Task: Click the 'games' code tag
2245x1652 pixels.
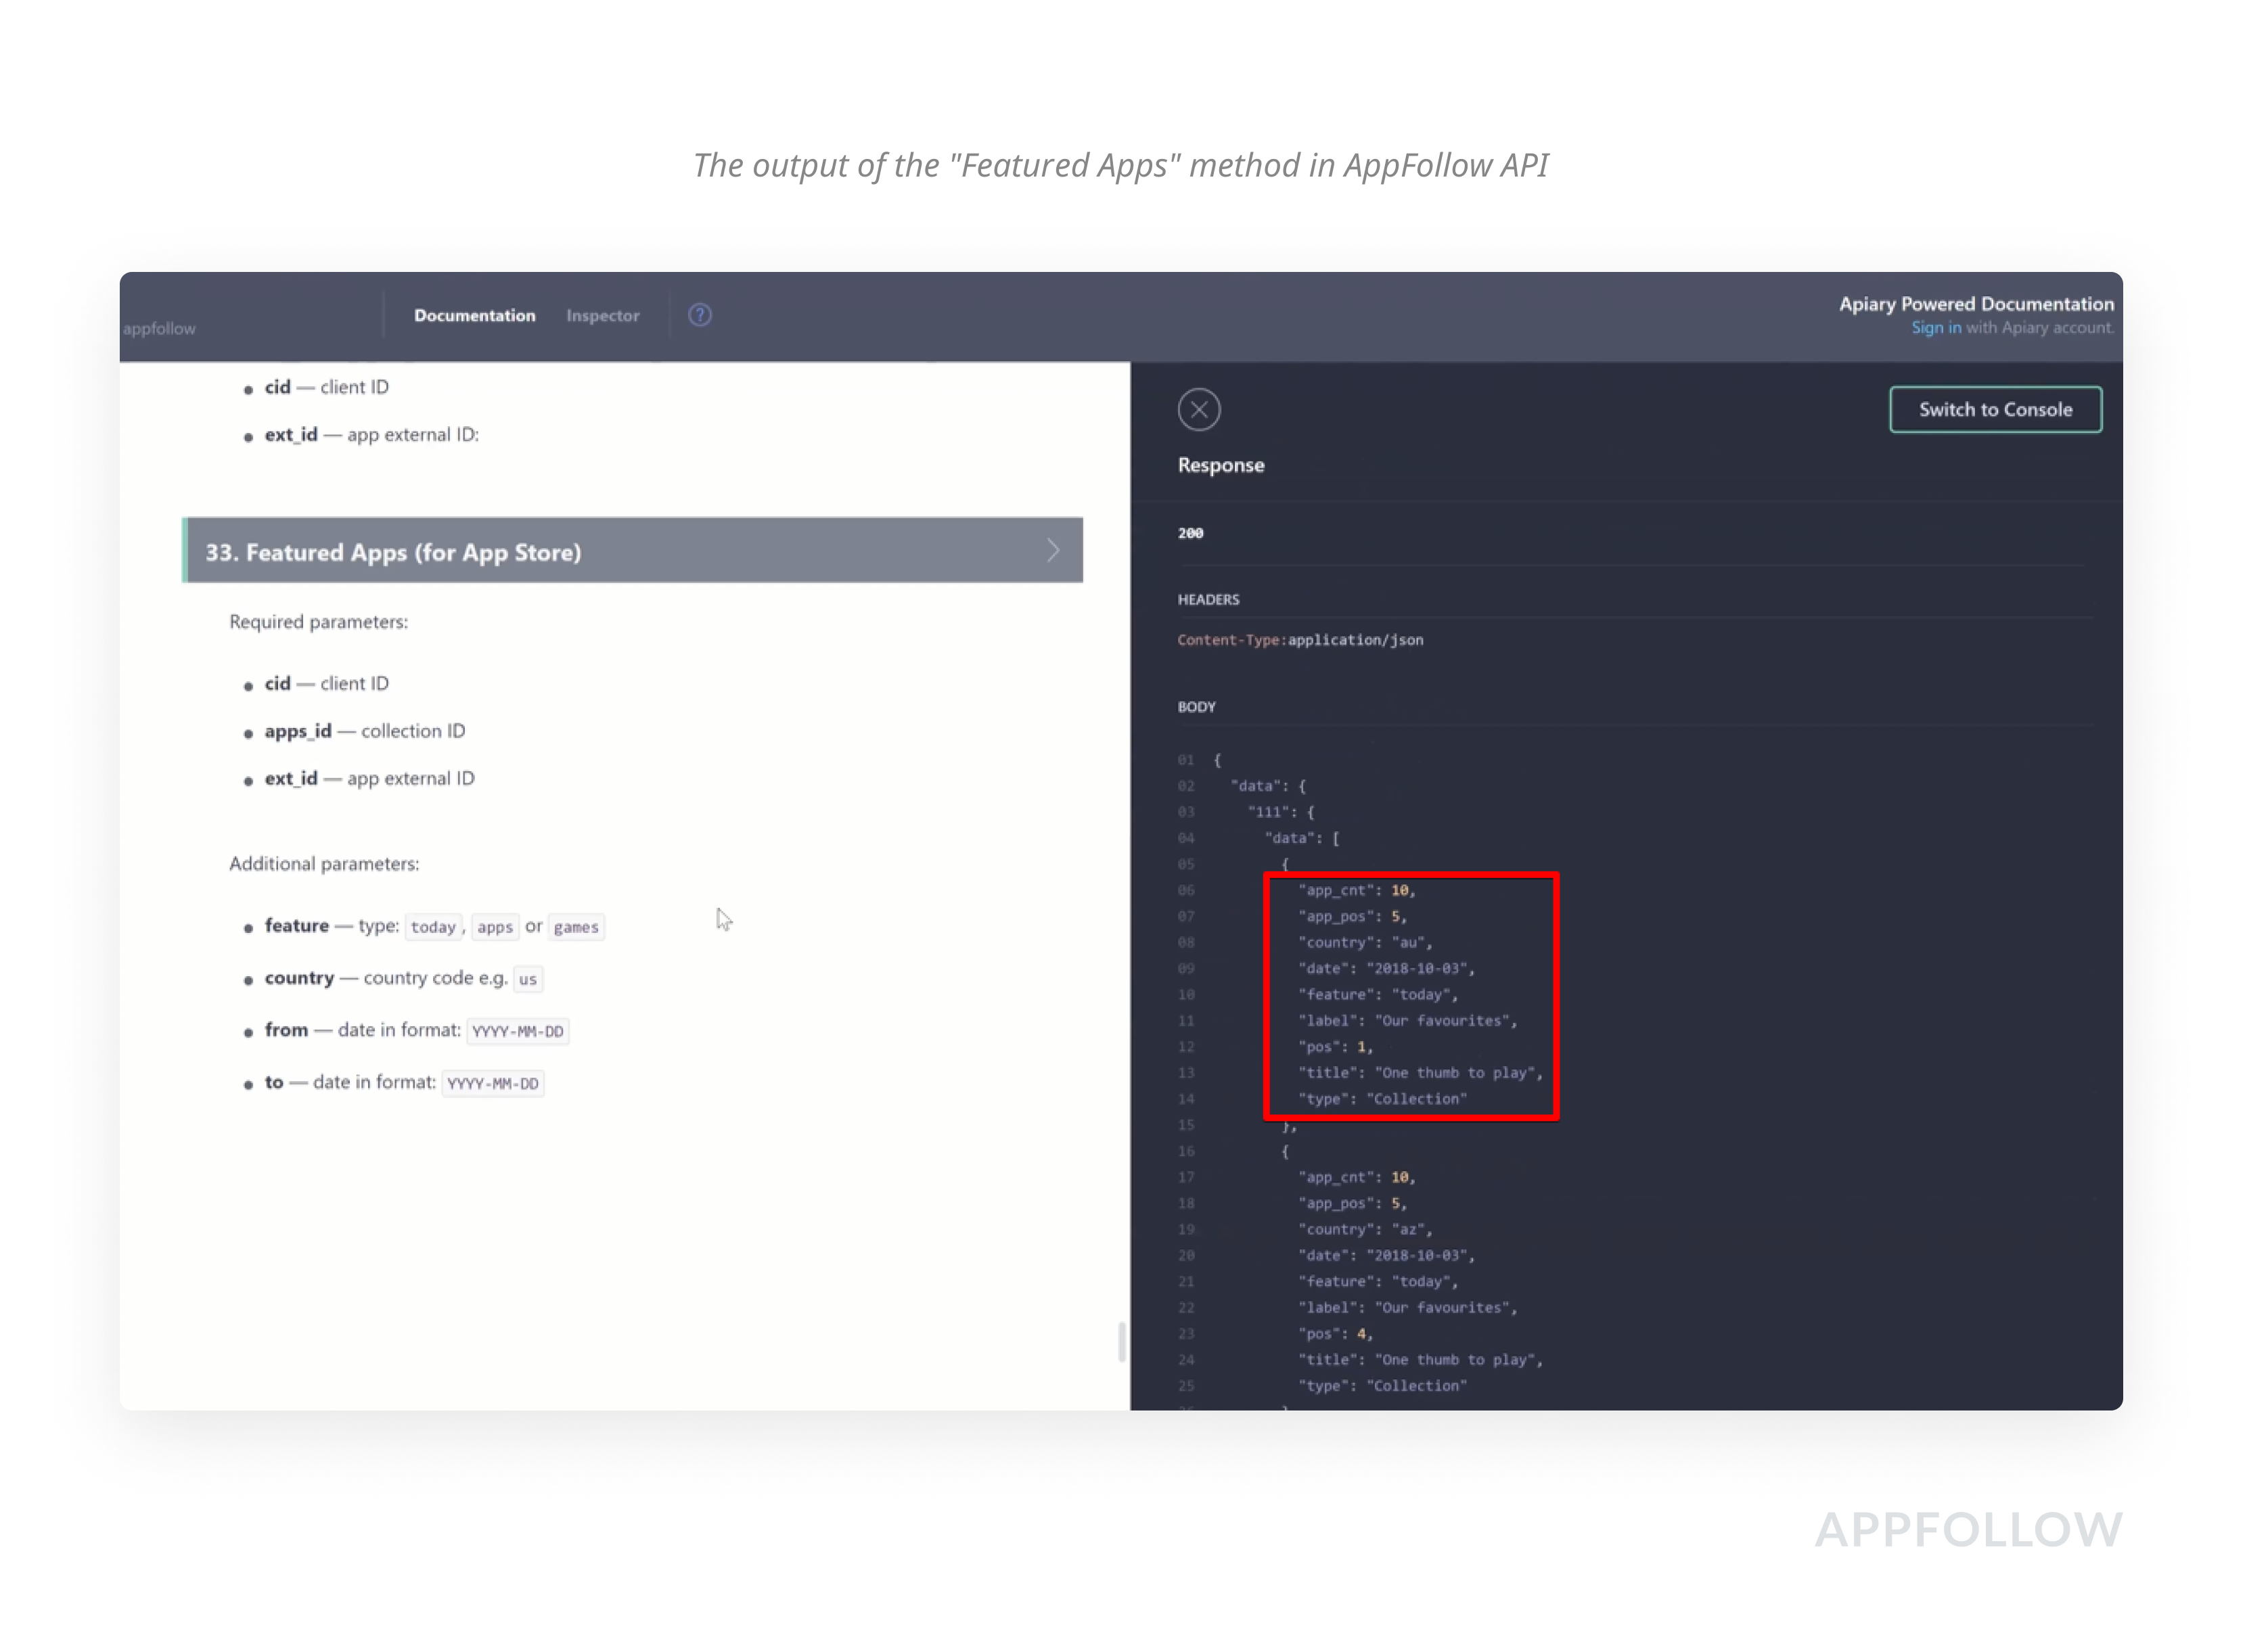Action: pyautogui.click(x=576, y=927)
